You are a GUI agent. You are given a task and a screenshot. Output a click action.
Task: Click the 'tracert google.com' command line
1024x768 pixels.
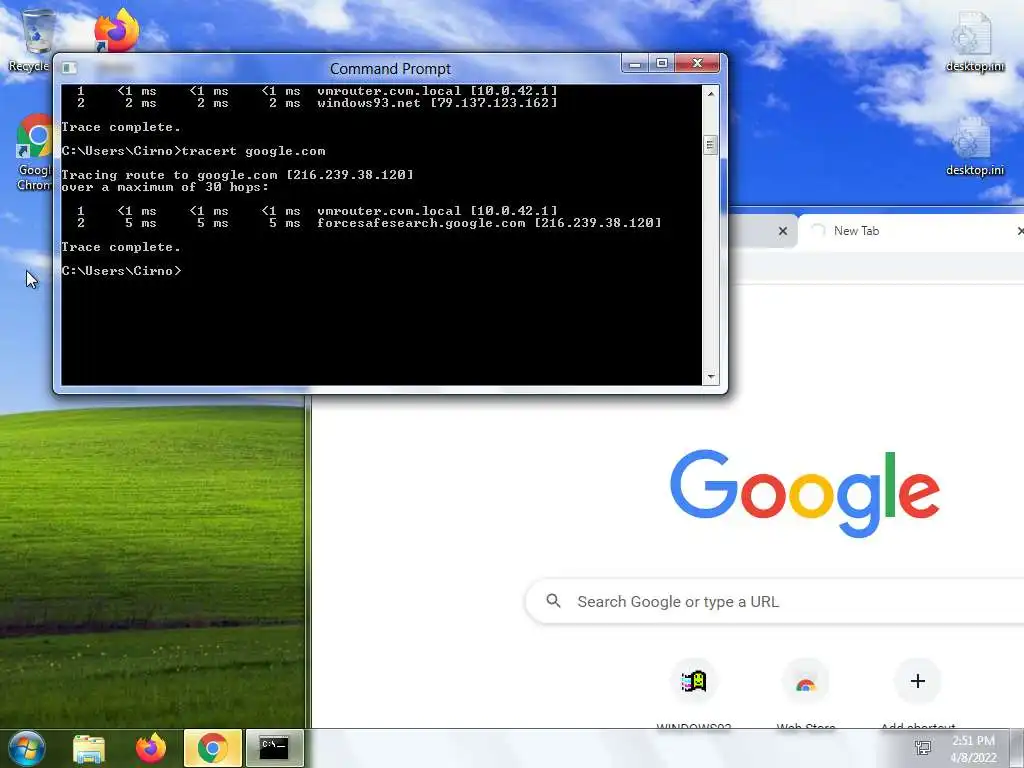(193, 151)
